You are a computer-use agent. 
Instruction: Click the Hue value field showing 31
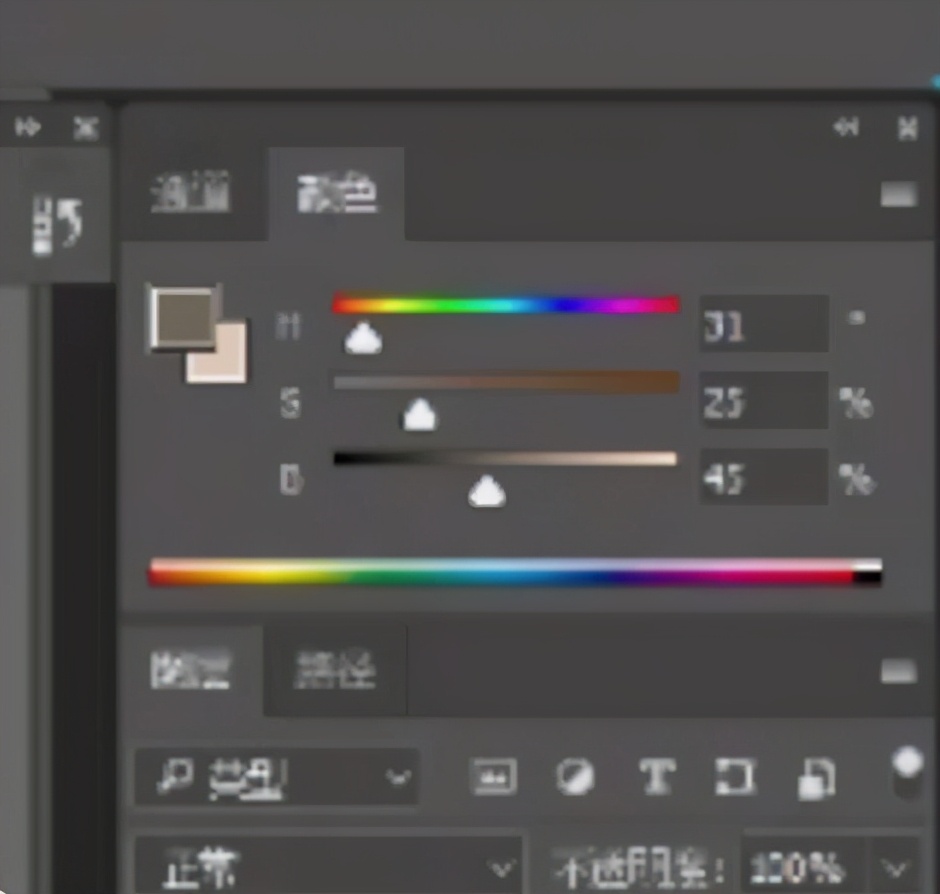764,324
